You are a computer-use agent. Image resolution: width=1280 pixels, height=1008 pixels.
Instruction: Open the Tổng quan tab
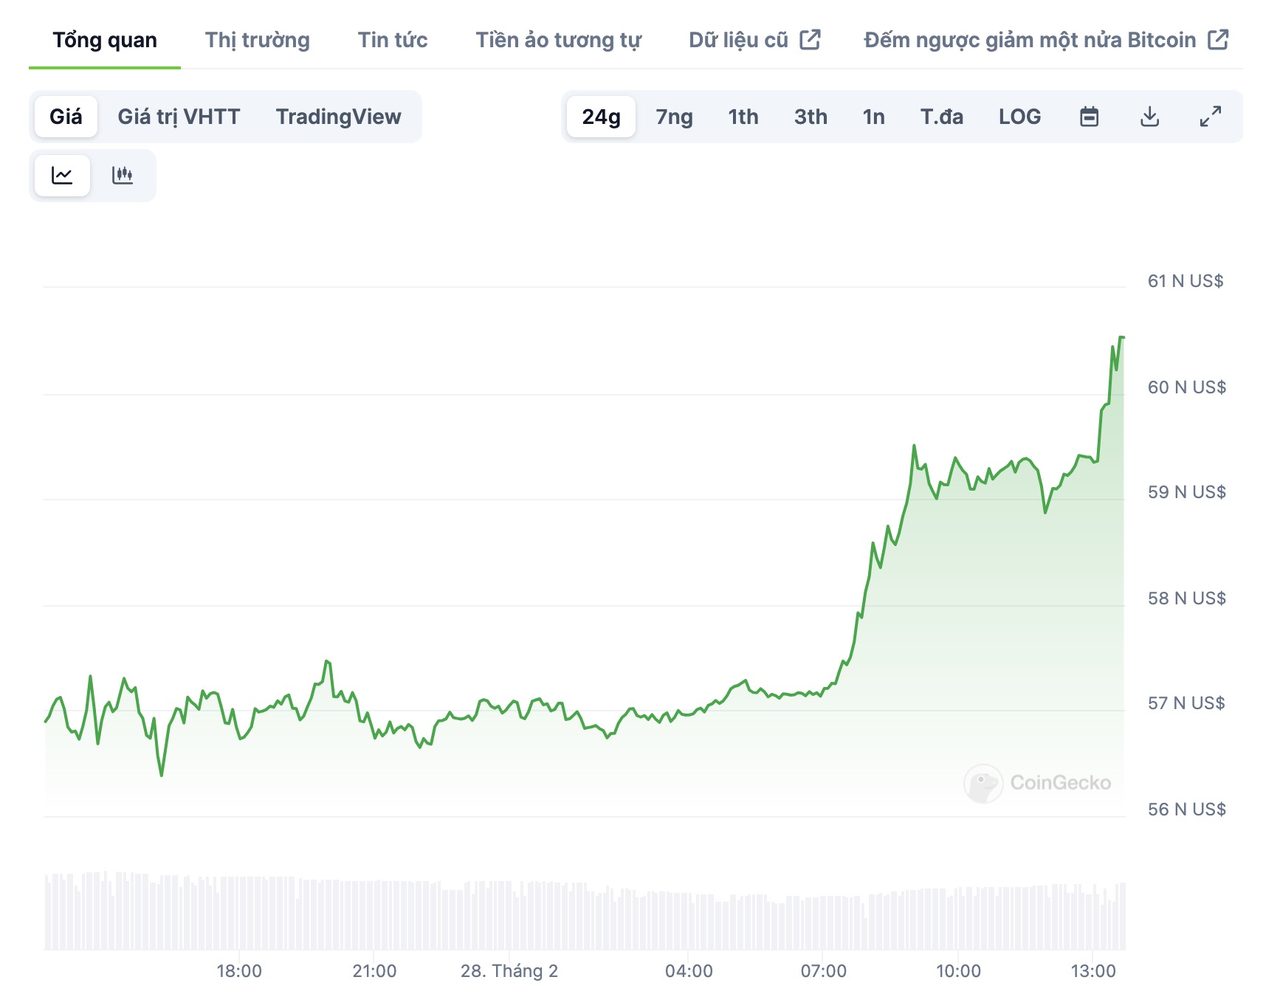(x=105, y=40)
